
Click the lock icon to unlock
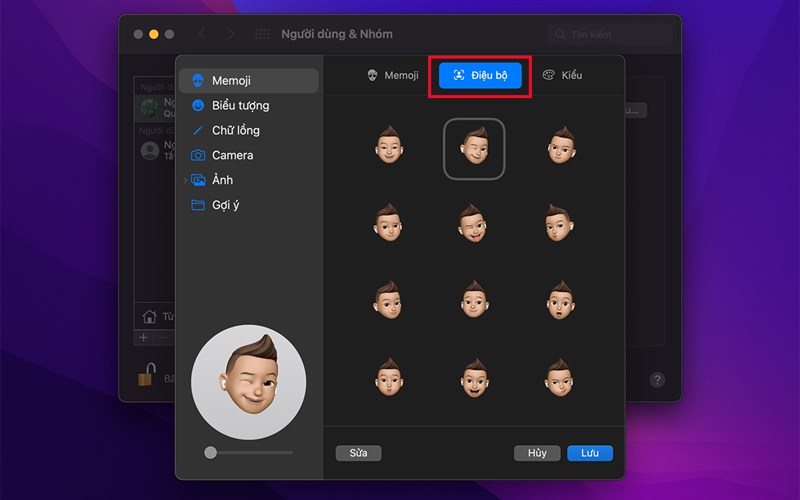(146, 375)
